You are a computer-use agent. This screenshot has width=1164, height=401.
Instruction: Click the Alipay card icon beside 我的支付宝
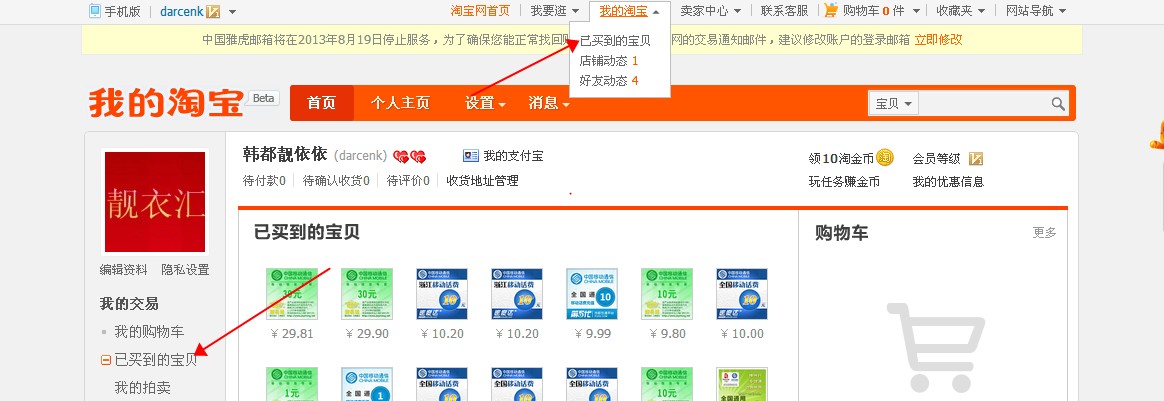(x=471, y=156)
